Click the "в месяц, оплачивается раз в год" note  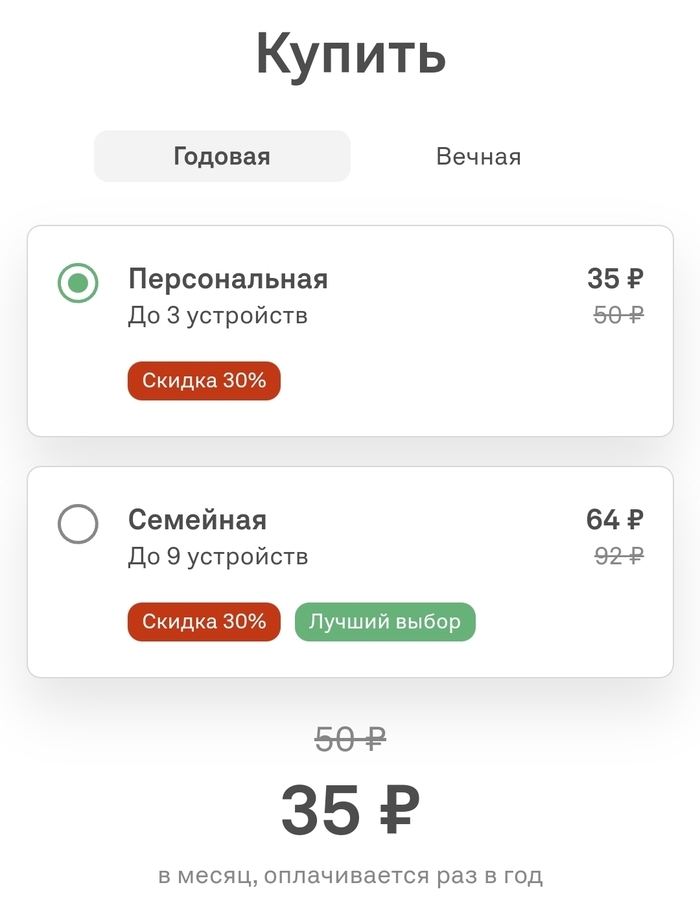click(350, 877)
